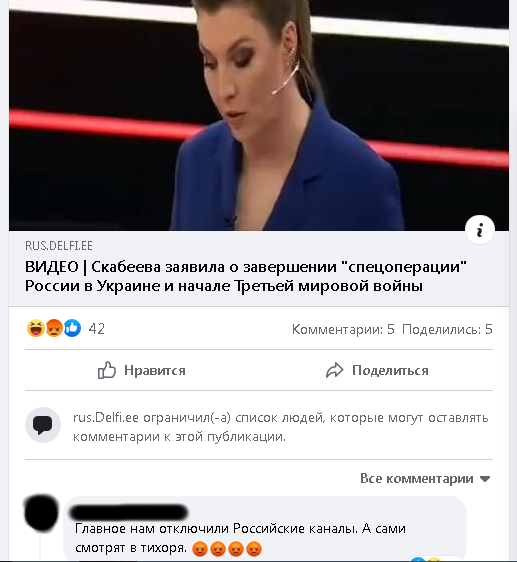Click the laughing reaction emoji

pos(35,328)
